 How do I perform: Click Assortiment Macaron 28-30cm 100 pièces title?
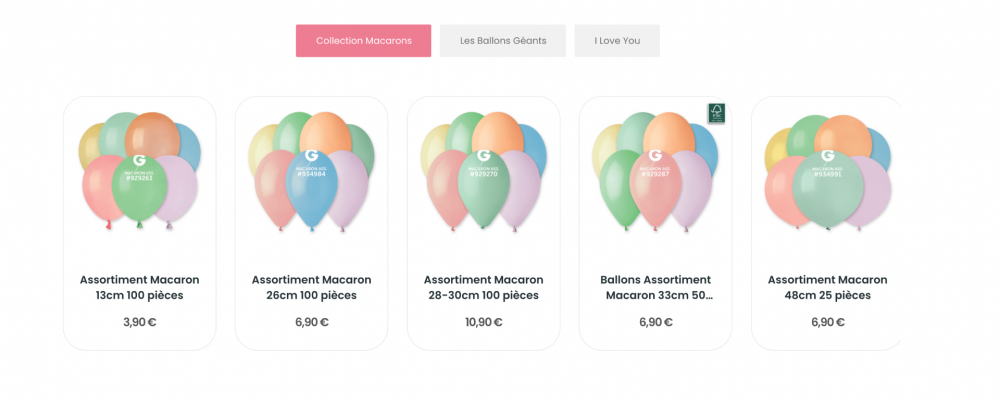[x=483, y=288]
